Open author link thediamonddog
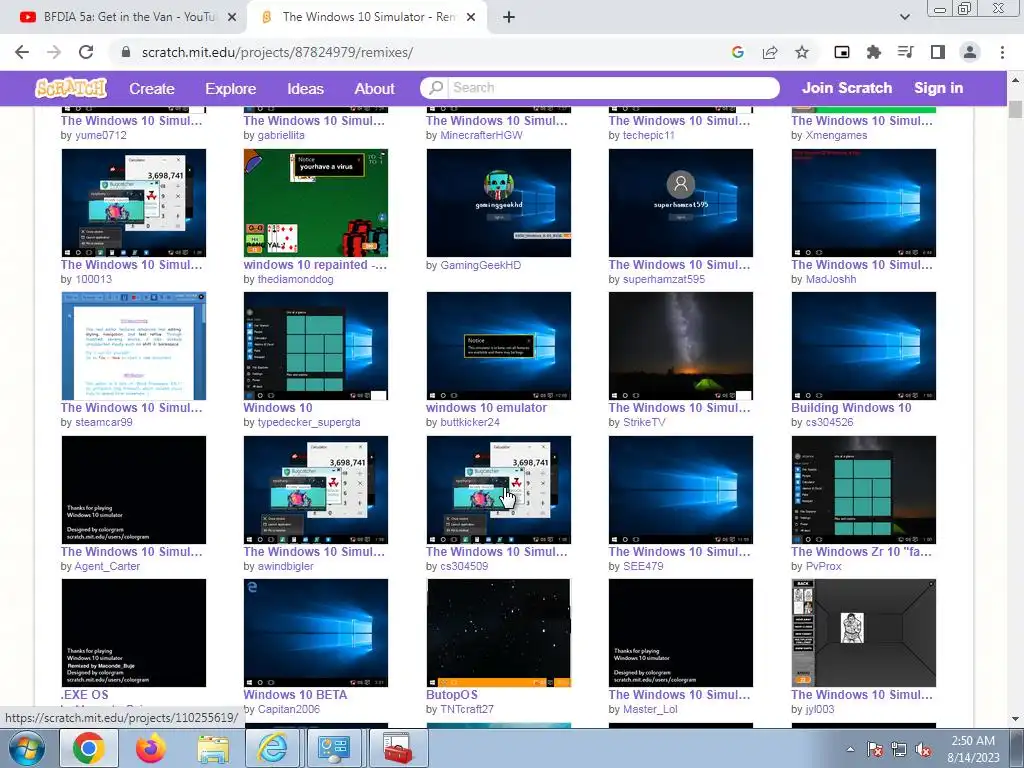Image resolution: width=1024 pixels, height=768 pixels. 295,279
